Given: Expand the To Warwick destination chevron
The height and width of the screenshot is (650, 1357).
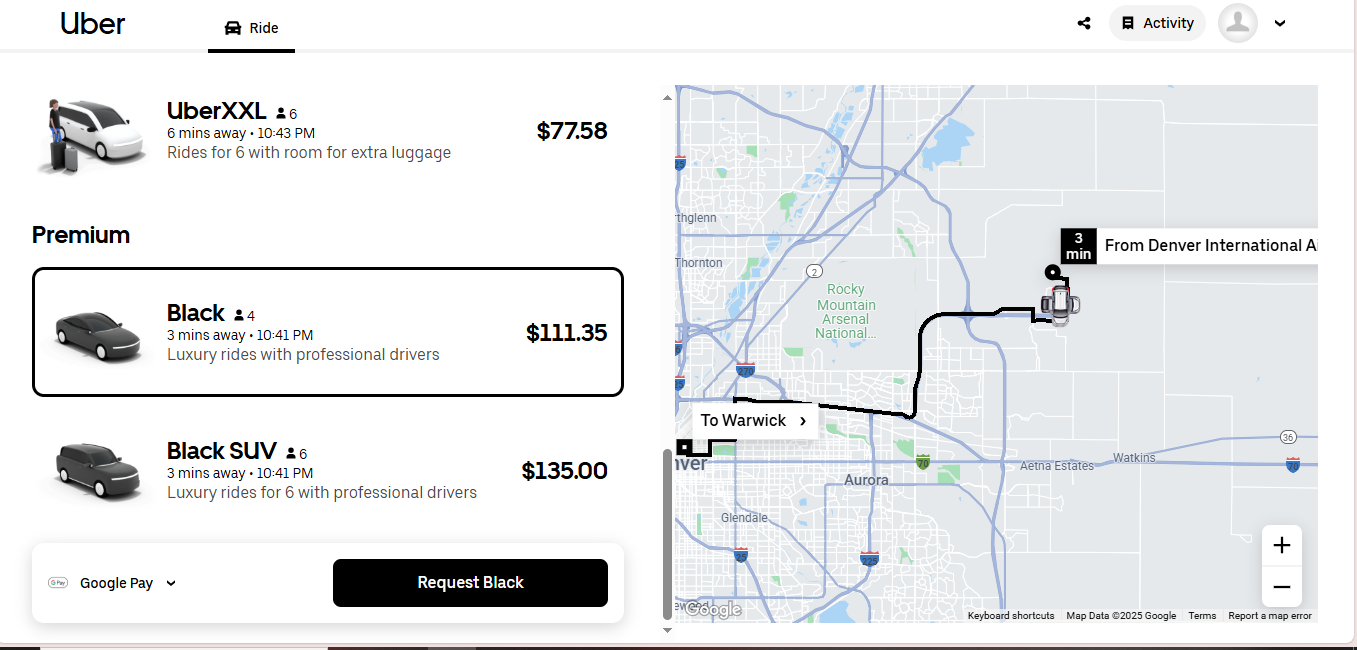Looking at the screenshot, I should pos(803,421).
